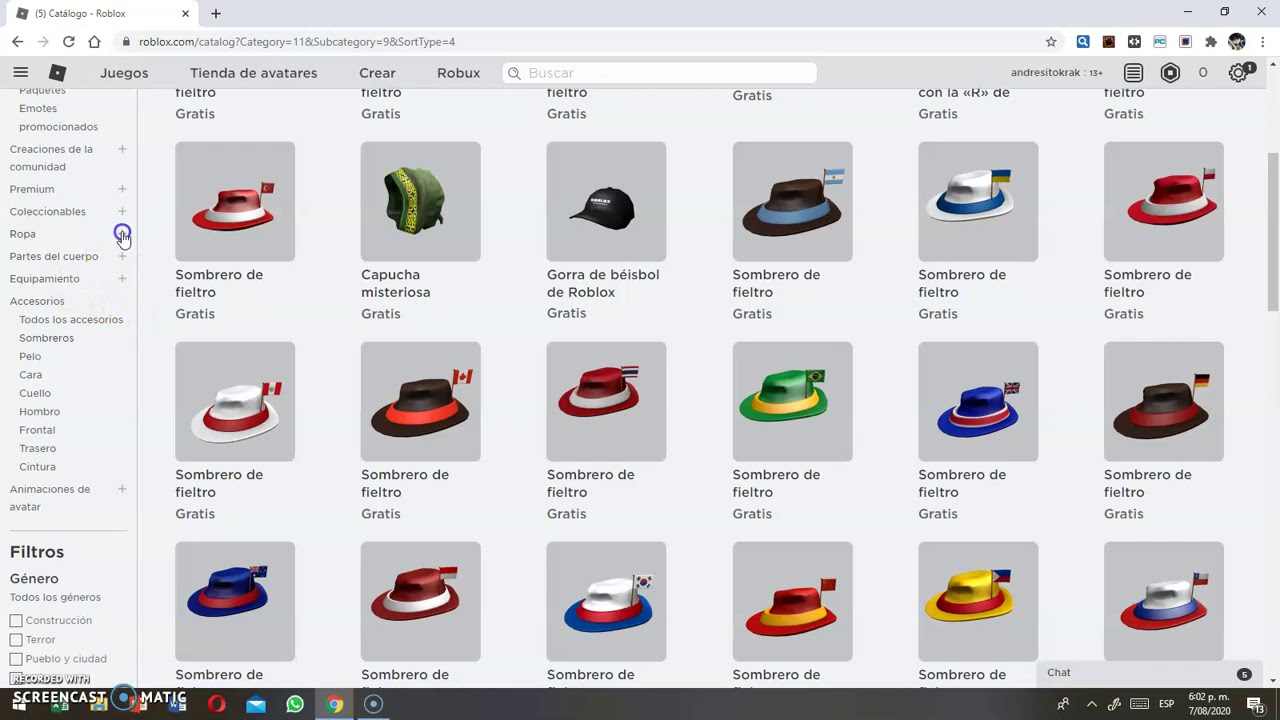This screenshot has width=1280, height=720.
Task: Click Chrome icon in taskbar
Action: click(x=334, y=704)
